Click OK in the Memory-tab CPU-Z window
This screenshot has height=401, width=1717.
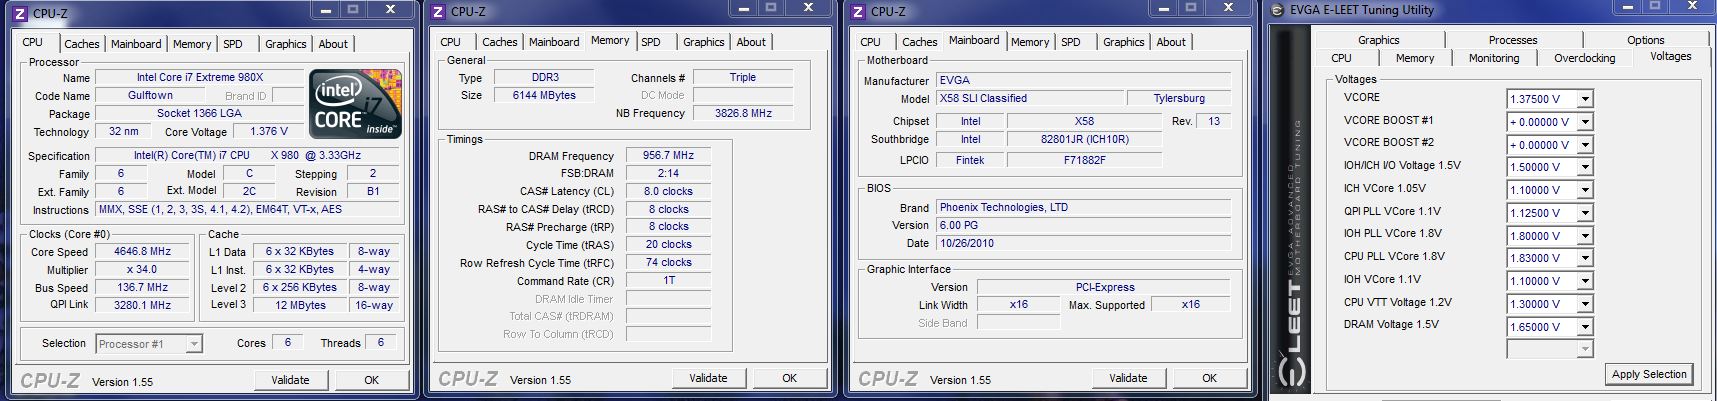789,378
